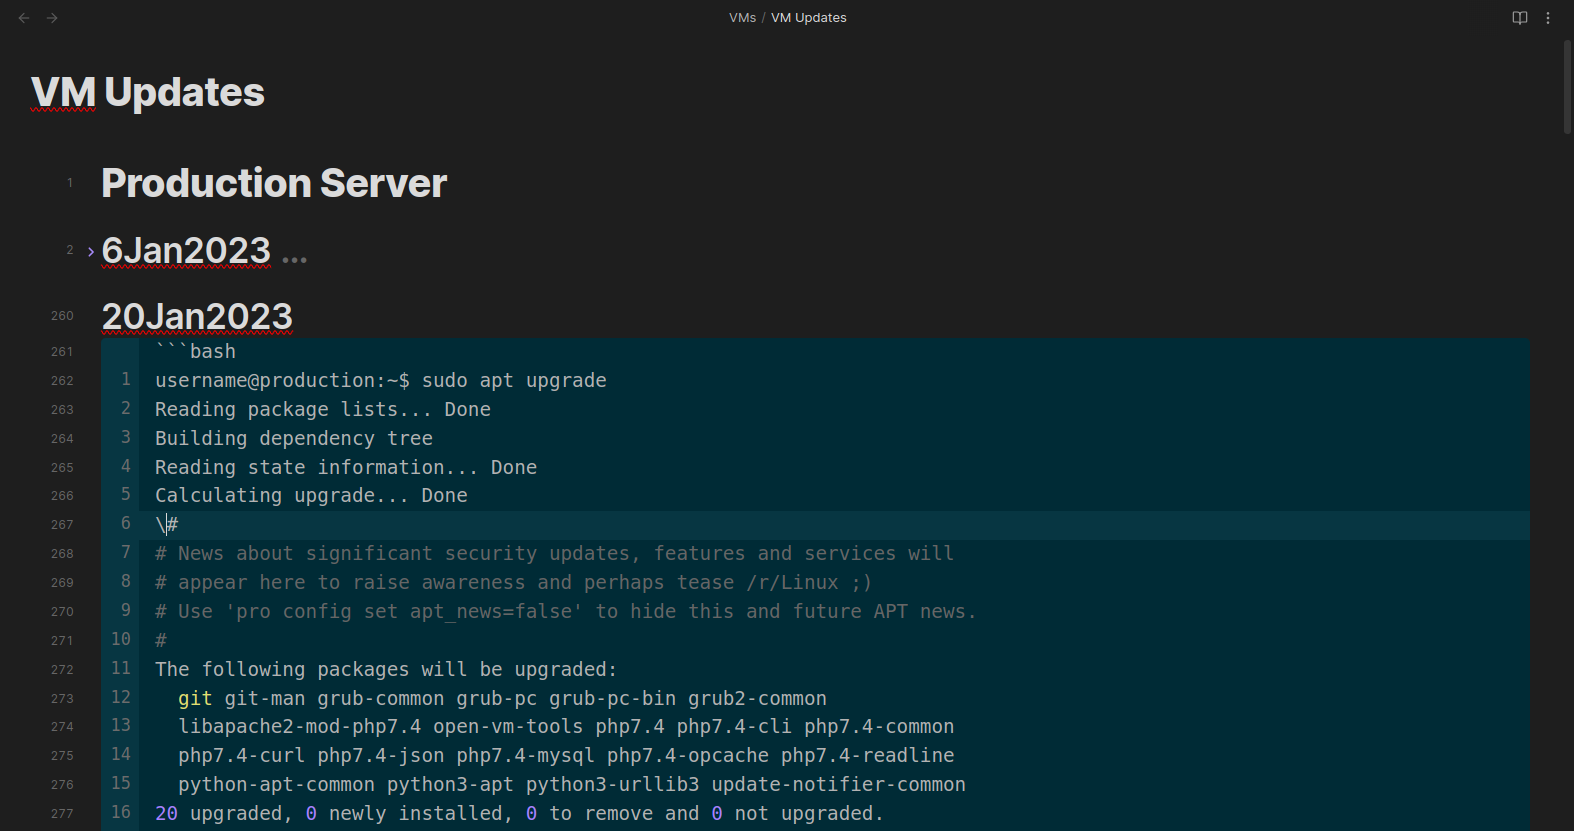This screenshot has width=1574, height=831.
Task: Edit the large VM Updates note title
Action: point(148,93)
